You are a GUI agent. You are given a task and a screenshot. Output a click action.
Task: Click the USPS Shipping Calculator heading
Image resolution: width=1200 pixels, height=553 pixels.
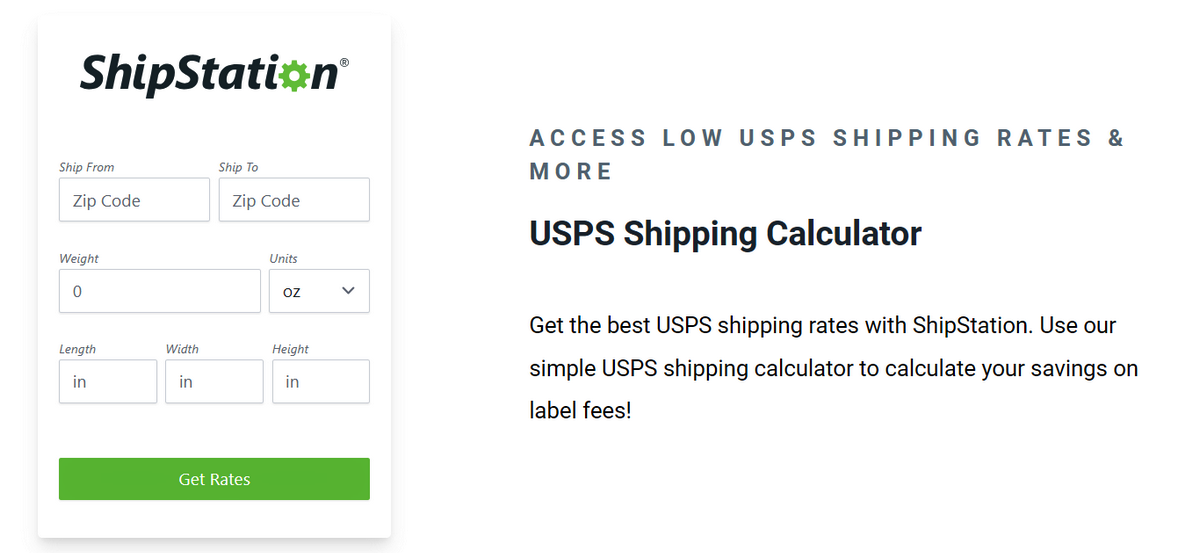point(725,234)
